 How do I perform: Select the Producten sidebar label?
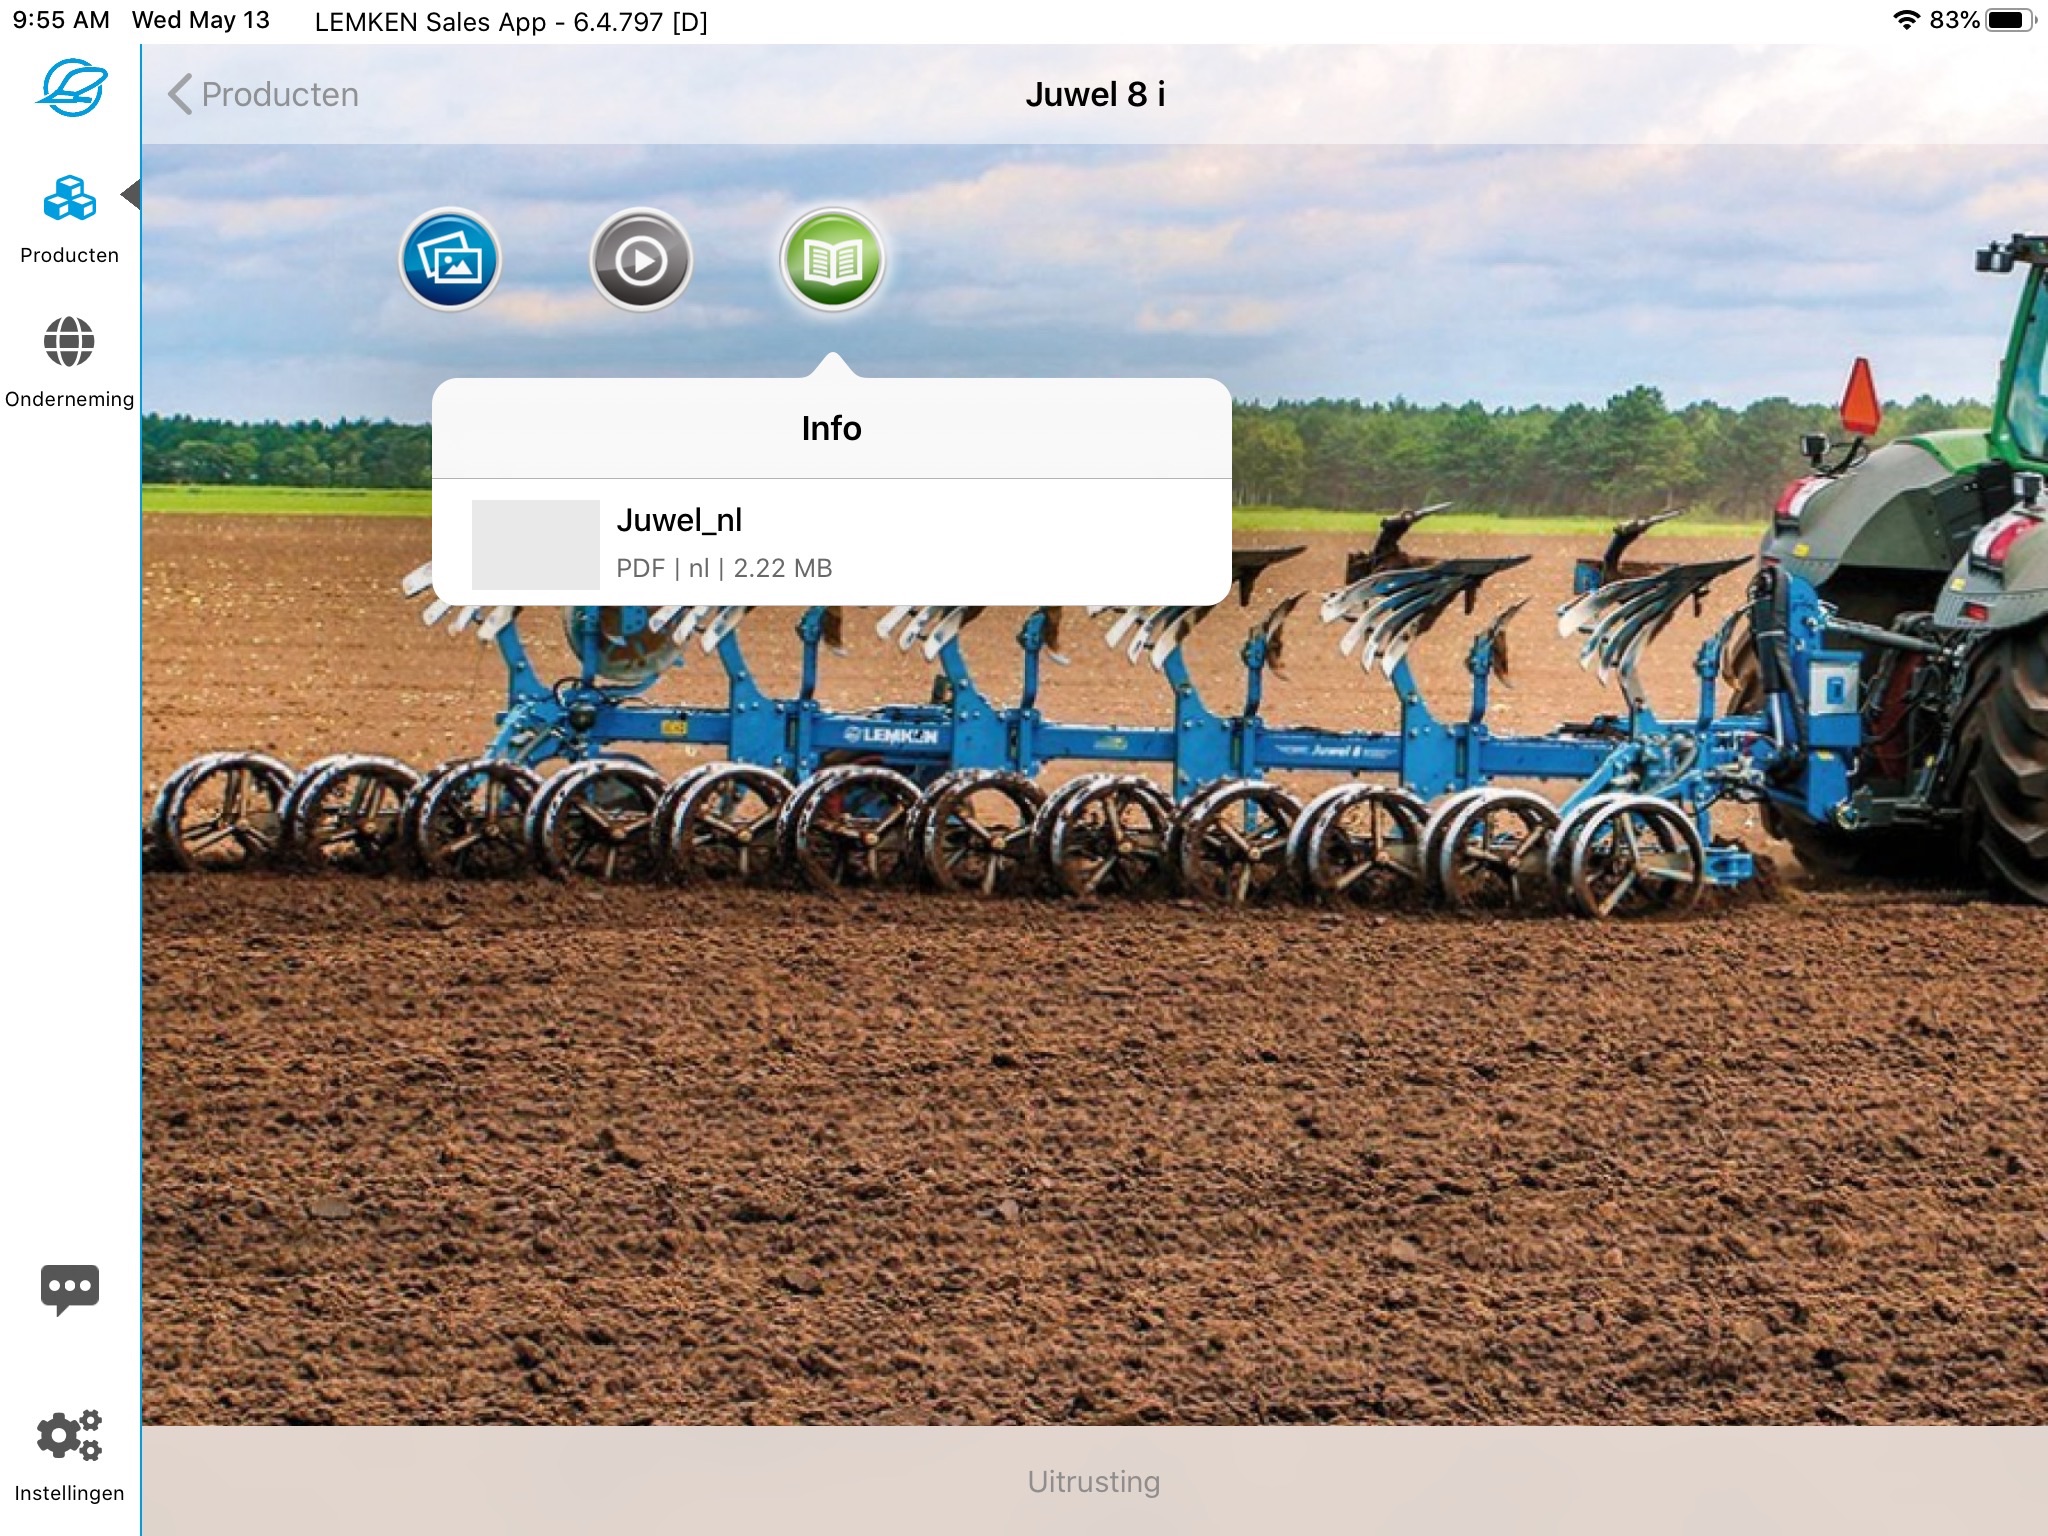click(69, 255)
